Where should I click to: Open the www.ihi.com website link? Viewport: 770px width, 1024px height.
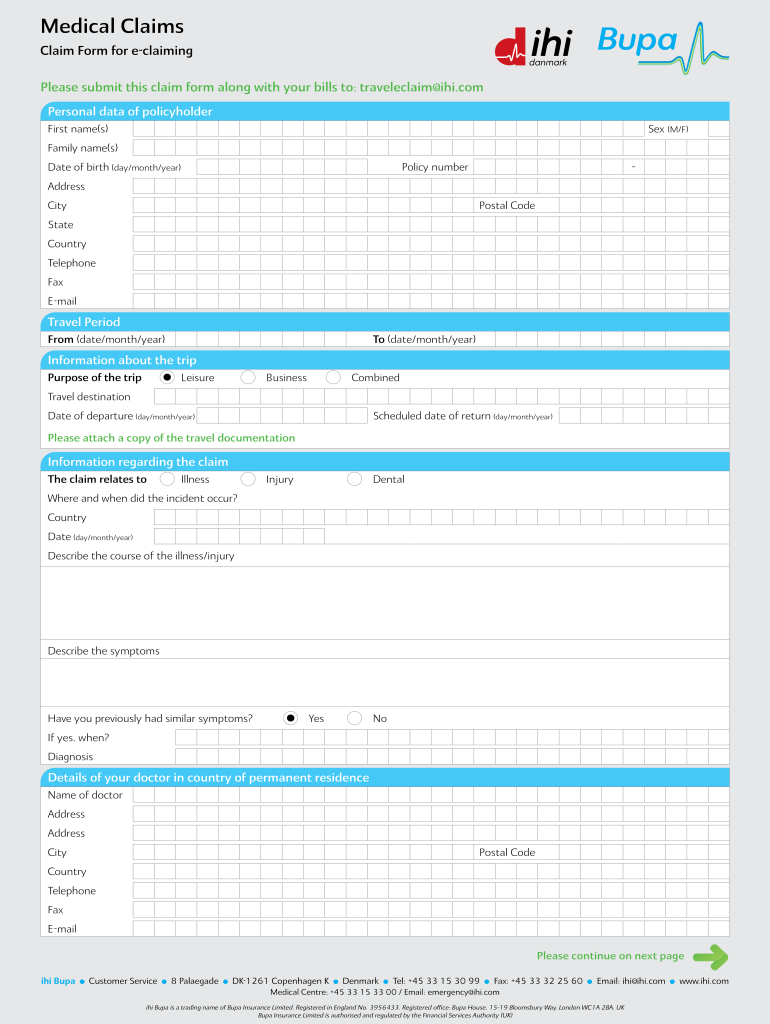pos(703,981)
